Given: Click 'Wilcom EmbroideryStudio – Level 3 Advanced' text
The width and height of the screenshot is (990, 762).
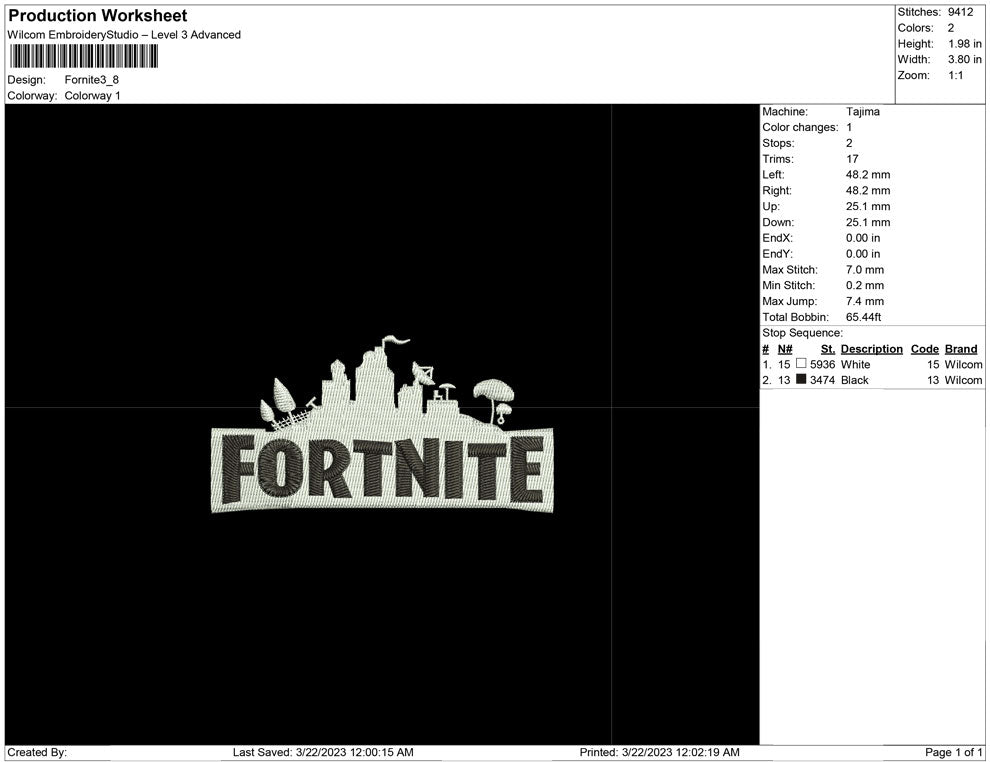Looking at the screenshot, I should 124,35.
